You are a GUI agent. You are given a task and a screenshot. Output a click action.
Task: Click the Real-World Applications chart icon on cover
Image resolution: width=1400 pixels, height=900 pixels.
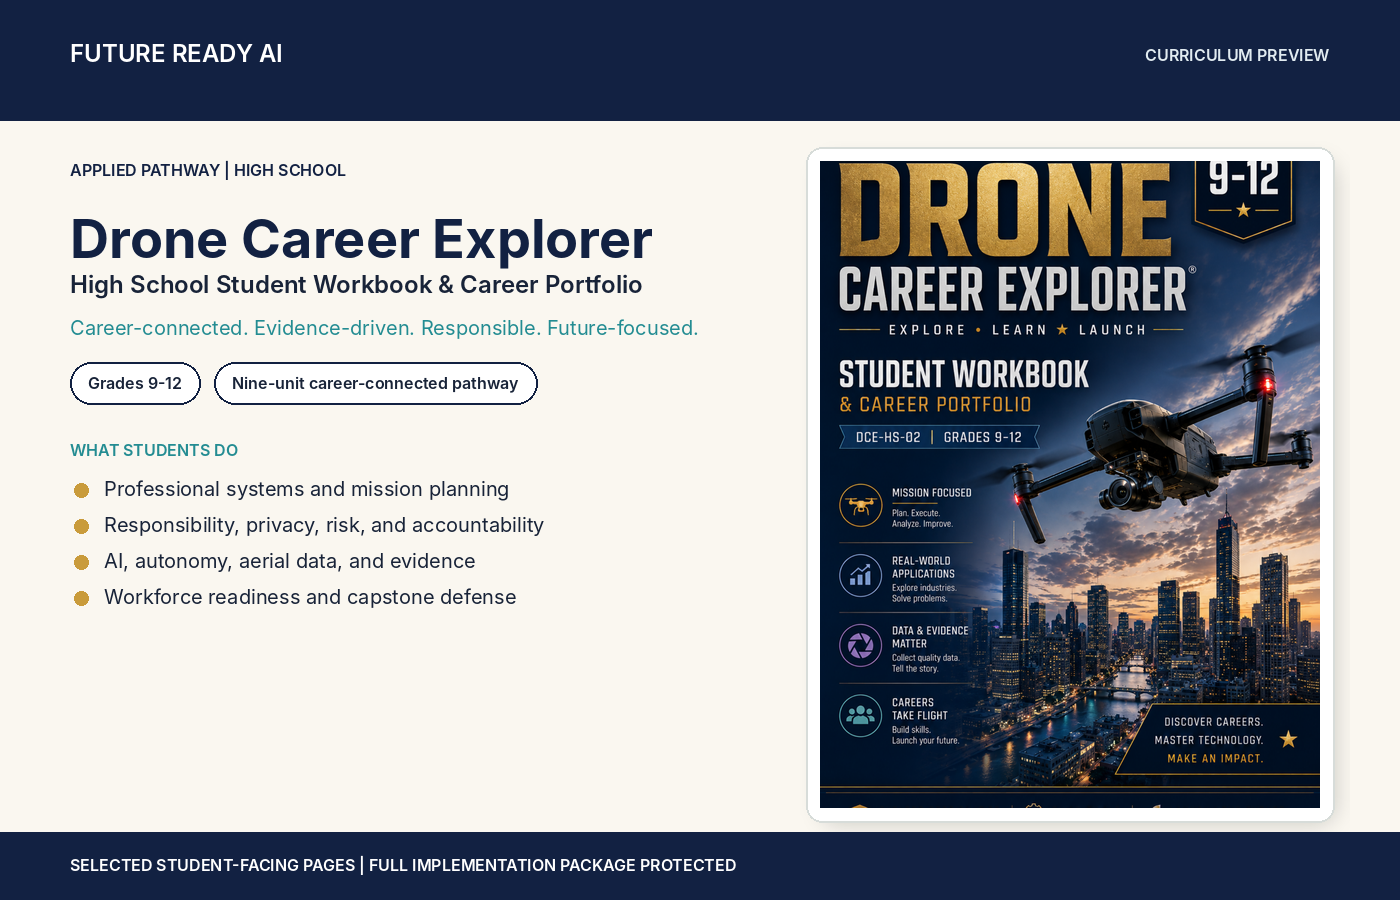point(860,575)
